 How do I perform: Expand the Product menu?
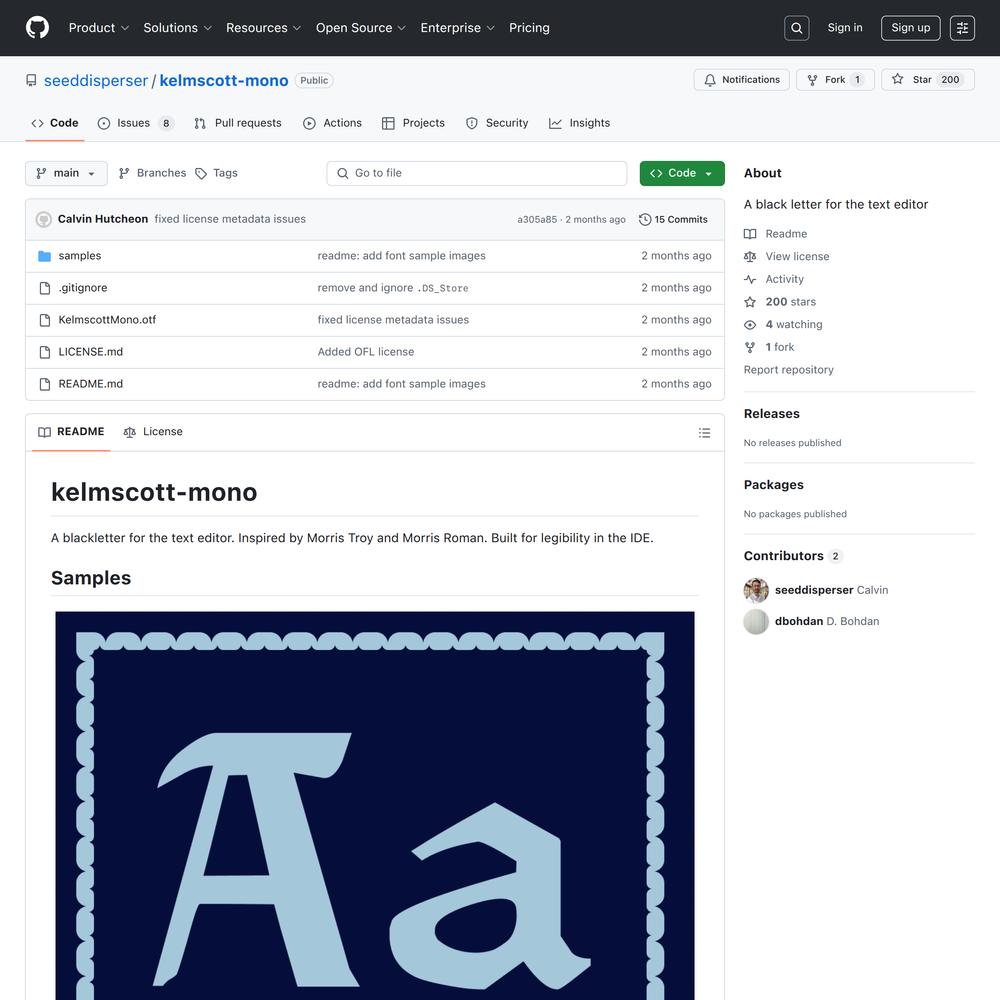point(99,28)
